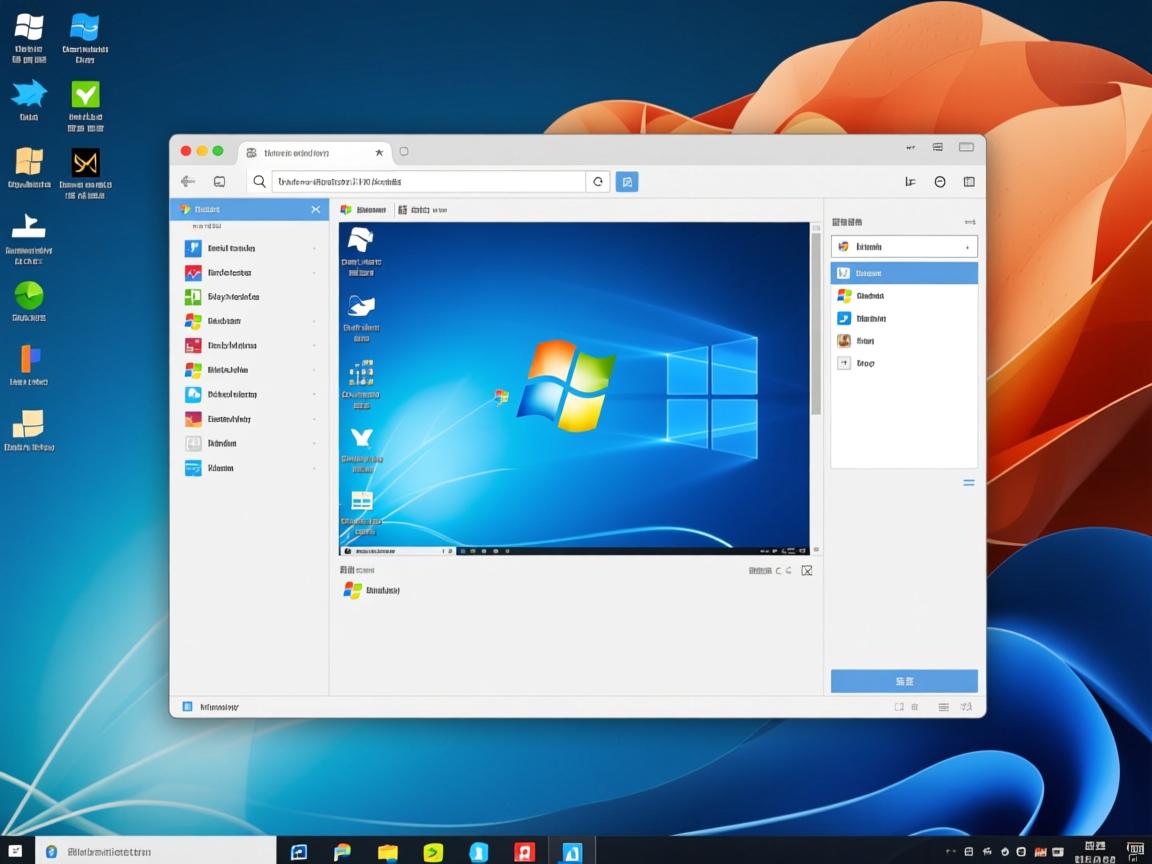The height and width of the screenshot is (864, 1152).
Task: Select the highlighted first option in the right panel list
Action: 903,272
